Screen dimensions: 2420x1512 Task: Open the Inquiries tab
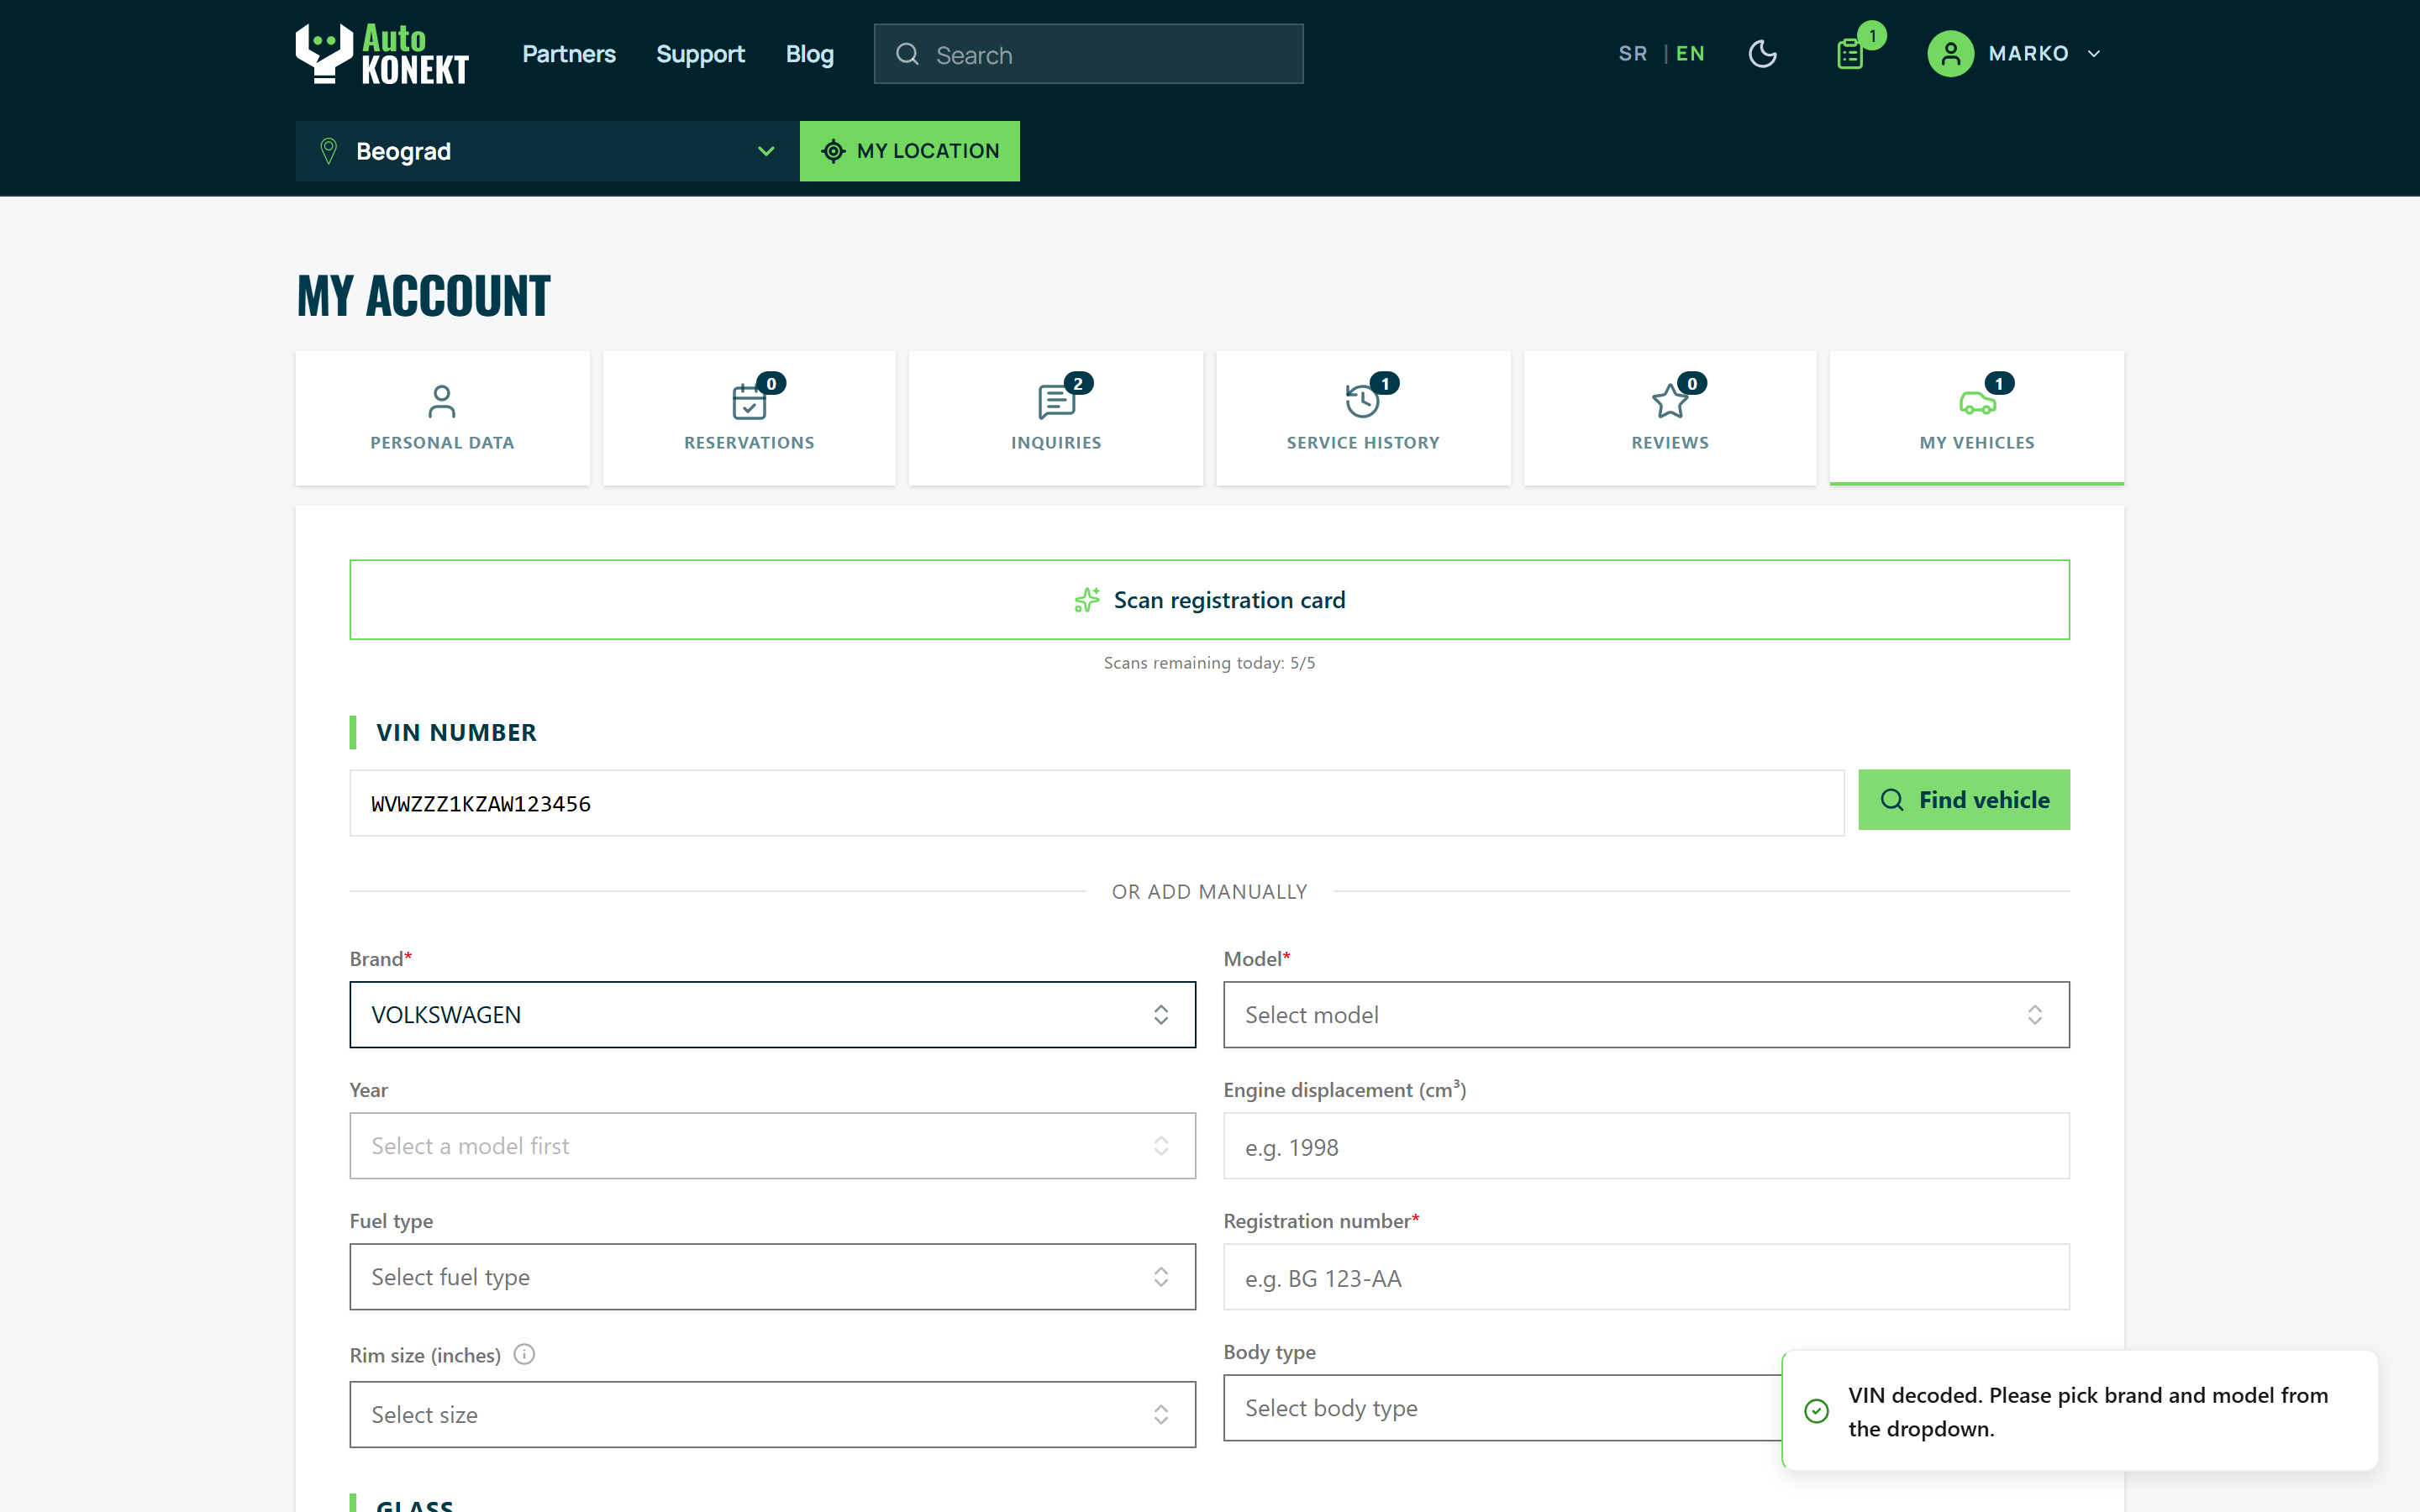1056,418
